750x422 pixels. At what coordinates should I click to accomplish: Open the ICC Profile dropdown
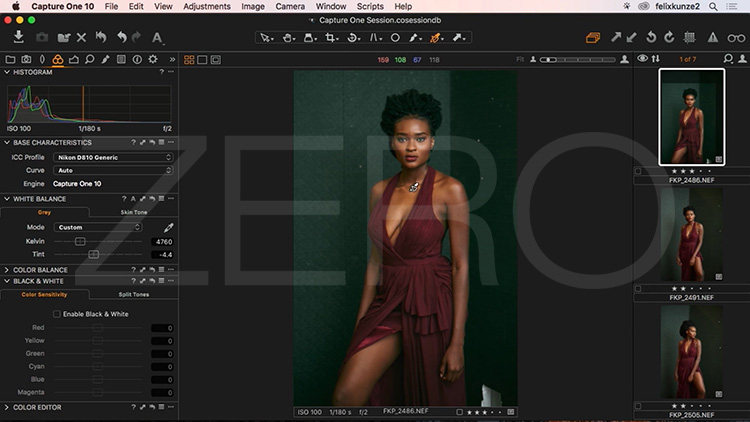112,157
